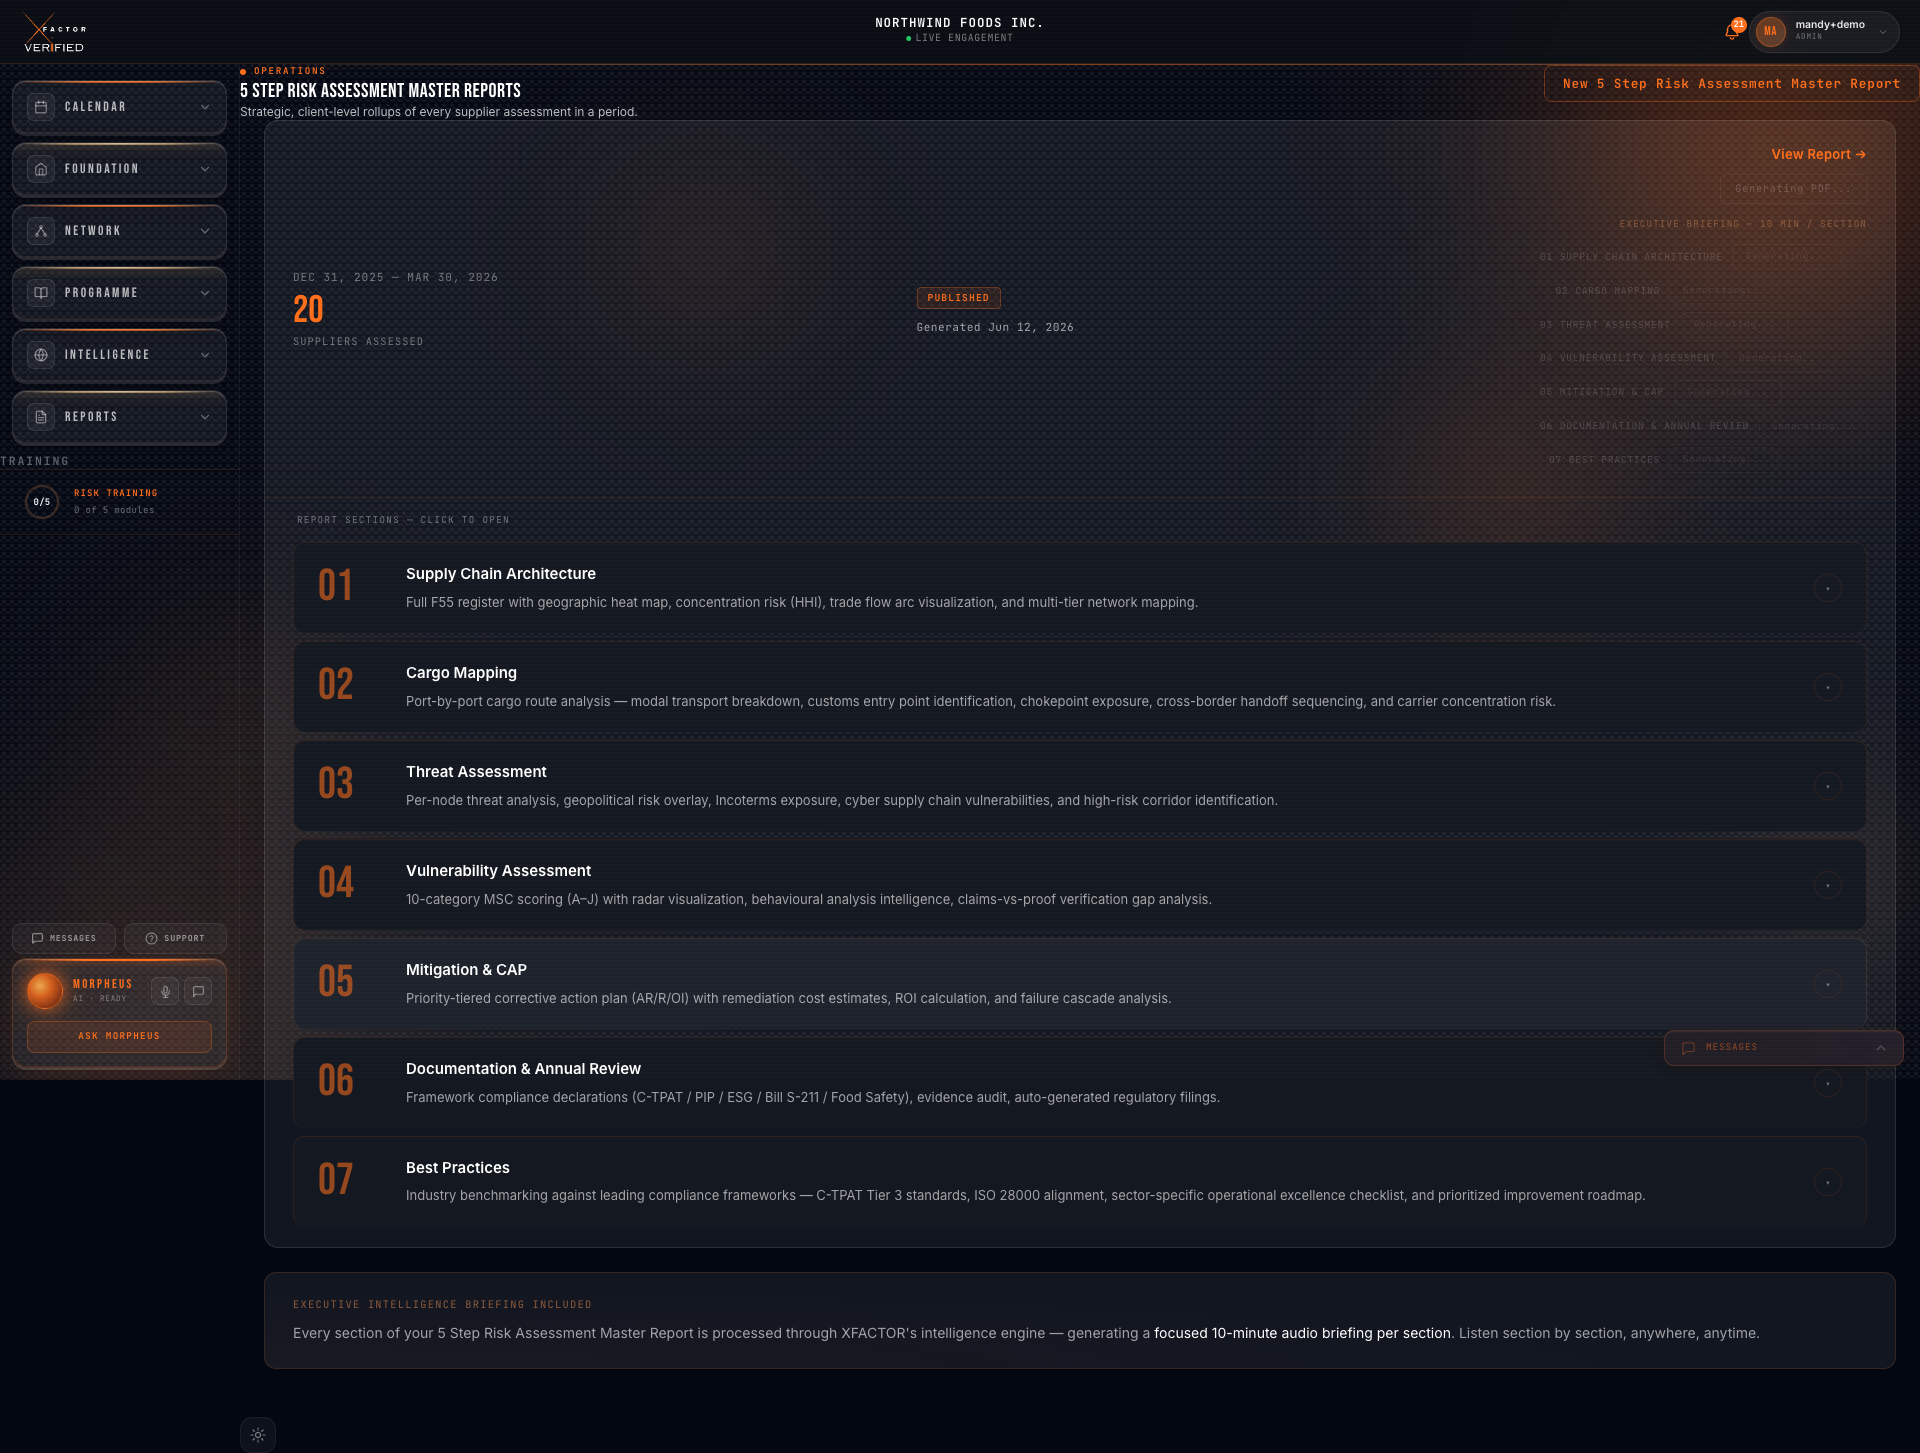The height and width of the screenshot is (1453, 1920).
Task: Open the notifications bell
Action: [1732, 31]
